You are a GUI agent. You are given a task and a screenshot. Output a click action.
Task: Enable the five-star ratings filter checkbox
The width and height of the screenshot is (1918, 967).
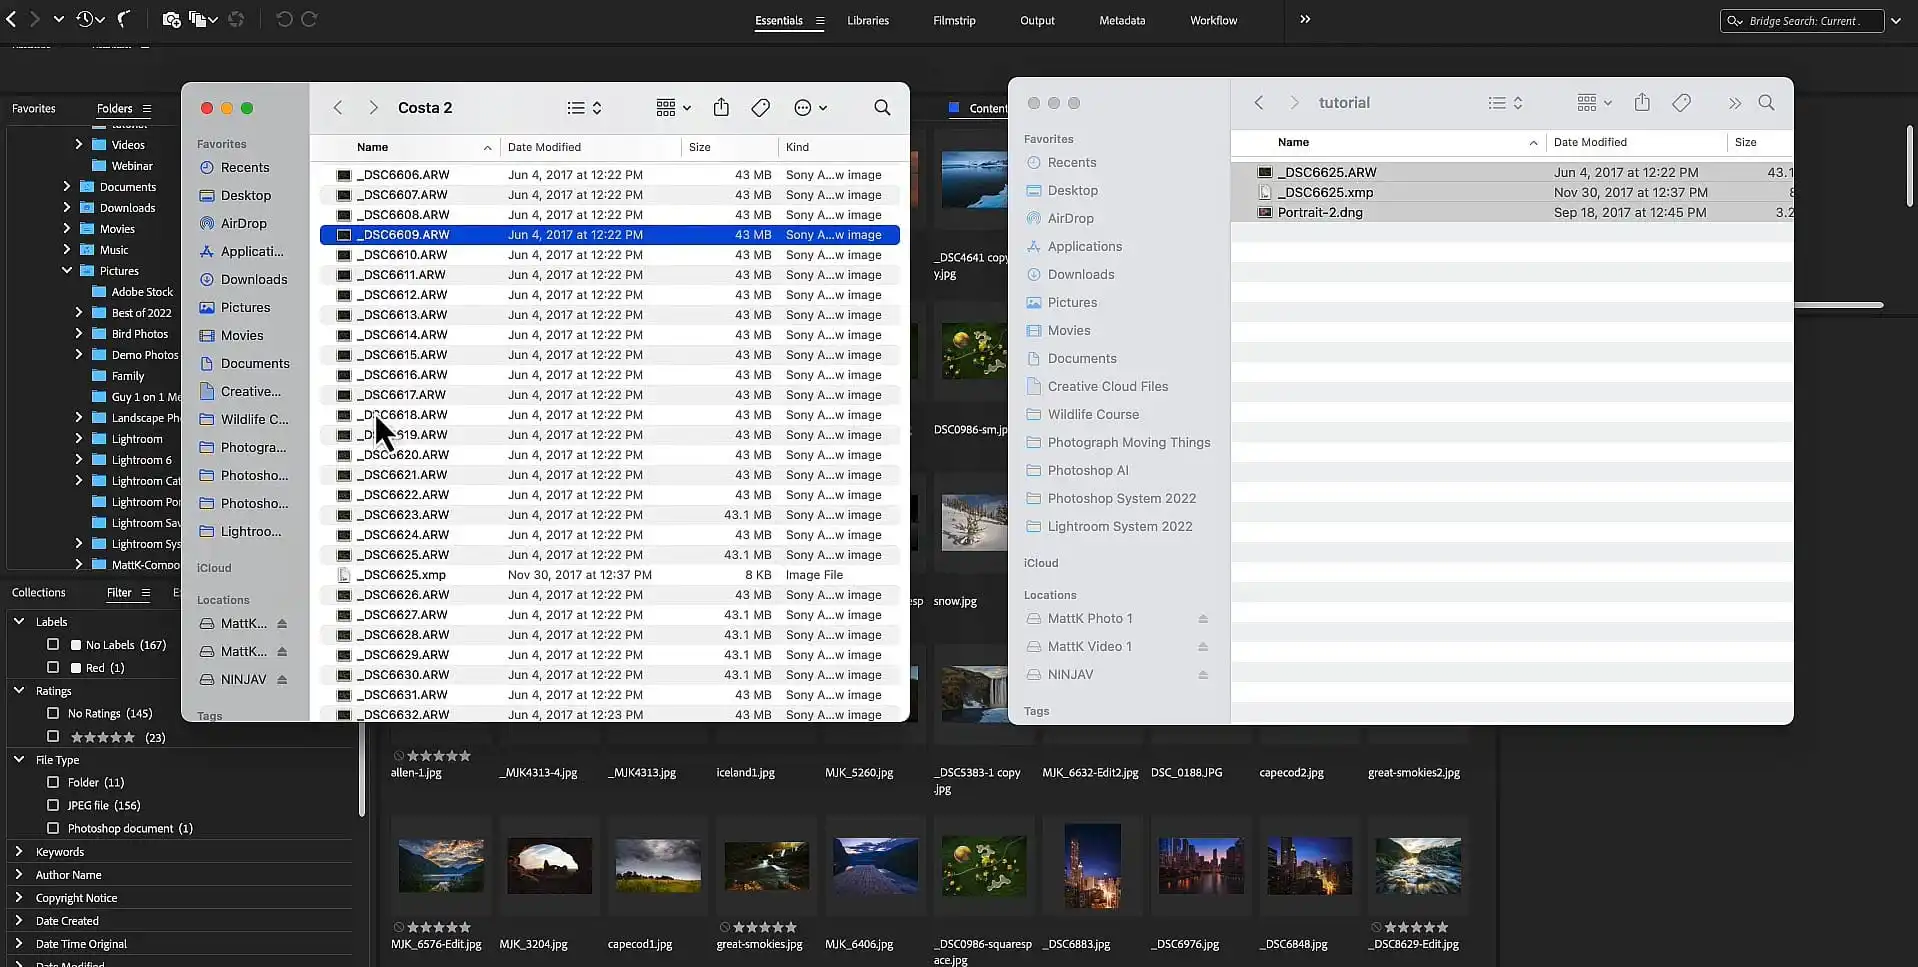[x=53, y=737]
